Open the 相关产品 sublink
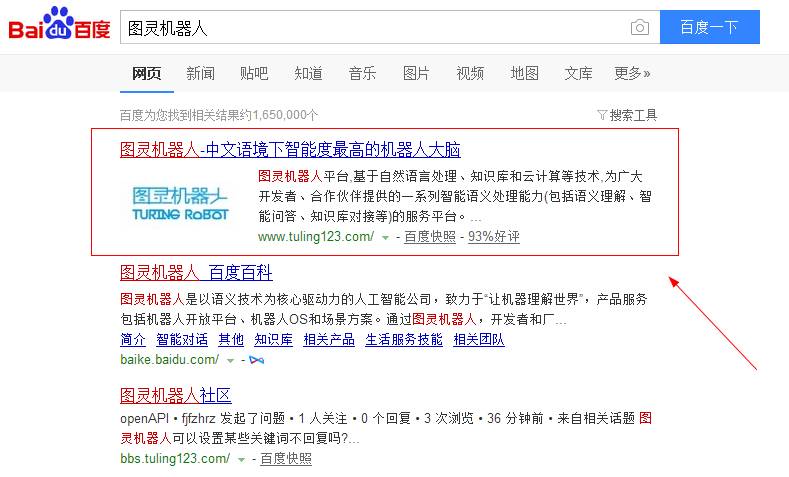Image resolution: width=789 pixels, height=477 pixels. [x=329, y=340]
